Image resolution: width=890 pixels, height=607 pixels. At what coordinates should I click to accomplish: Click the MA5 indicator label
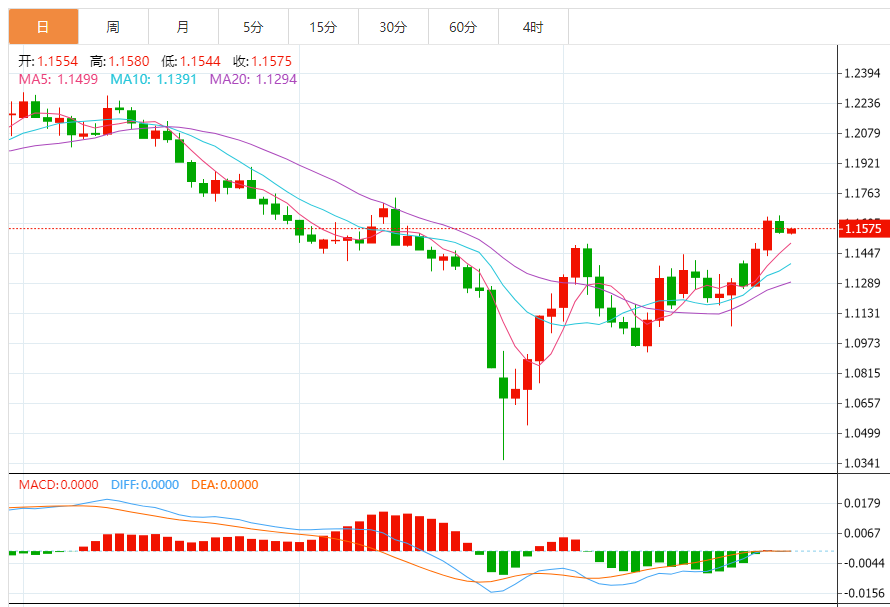tap(59, 79)
